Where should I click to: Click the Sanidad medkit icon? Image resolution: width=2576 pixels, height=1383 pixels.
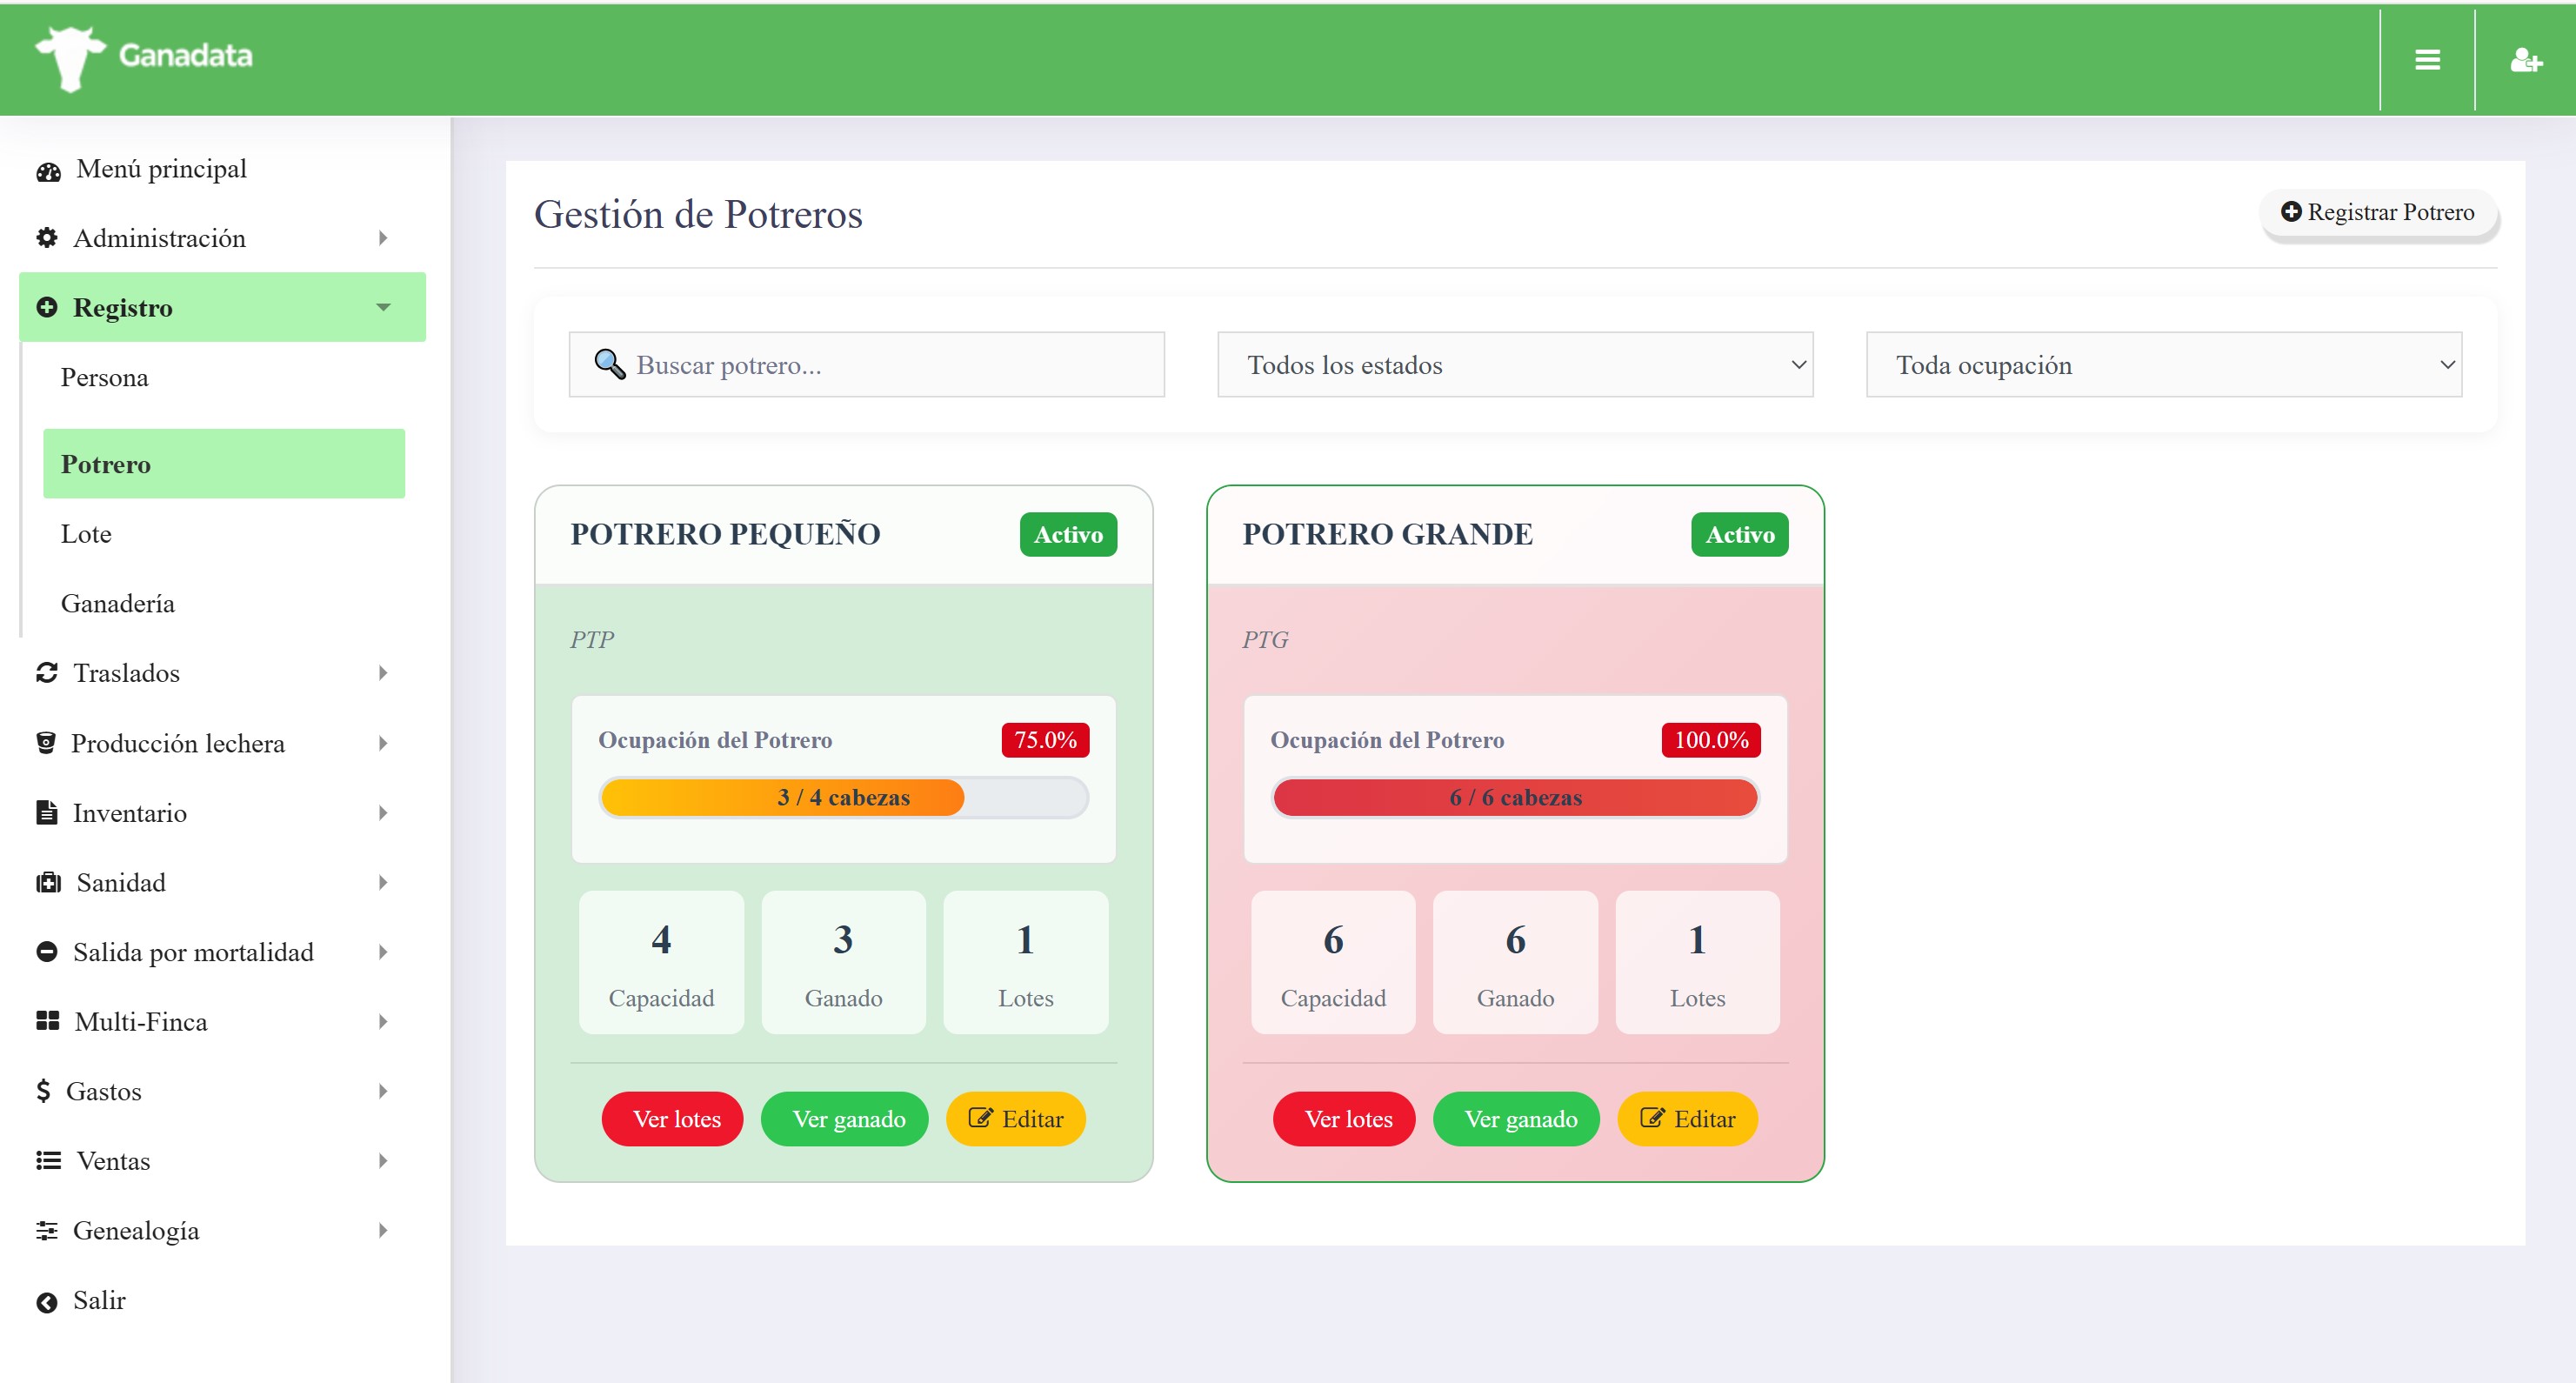(x=48, y=882)
